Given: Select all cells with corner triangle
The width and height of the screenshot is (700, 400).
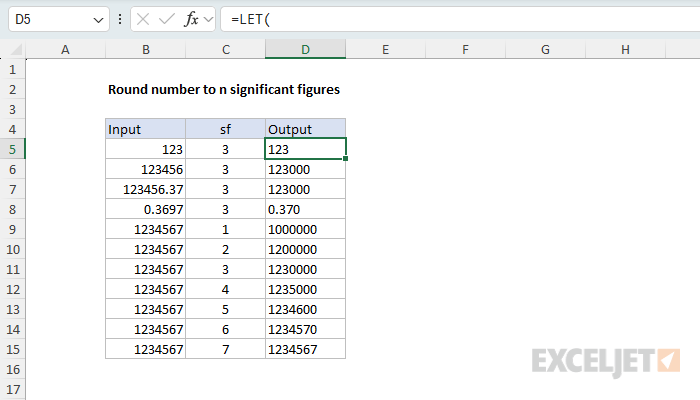Looking at the screenshot, I should tap(16, 49).
